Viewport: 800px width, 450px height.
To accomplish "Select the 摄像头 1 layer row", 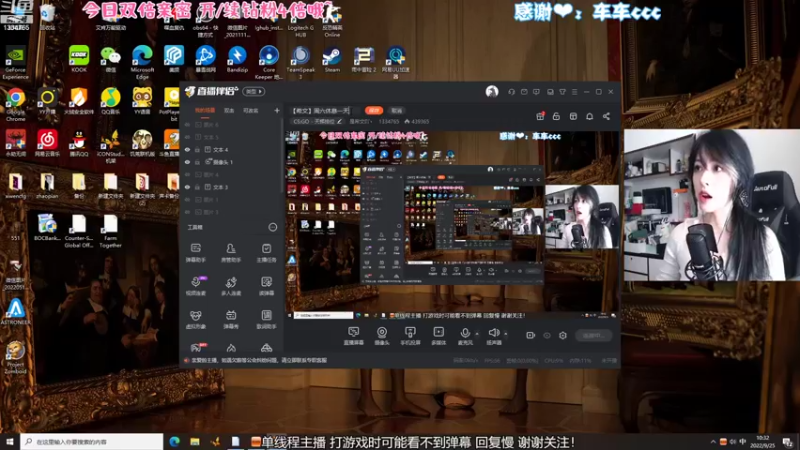I will point(231,162).
